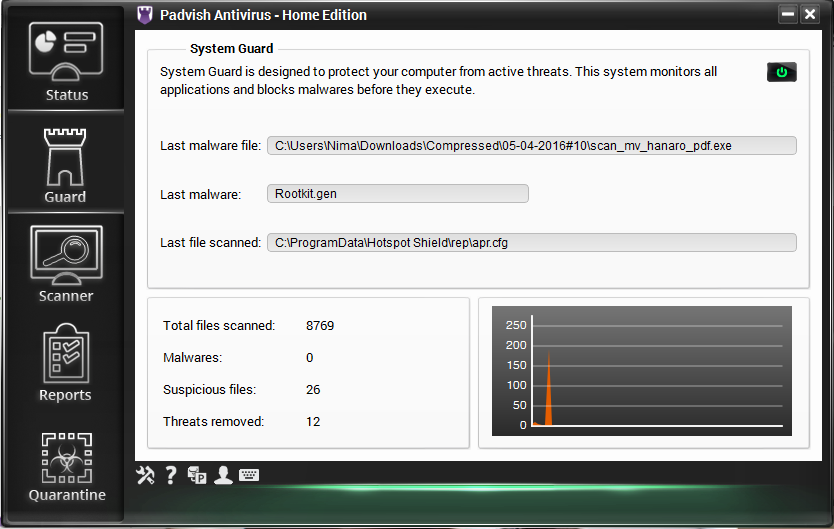Open the Status section in the sidebar

[x=66, y=62]
